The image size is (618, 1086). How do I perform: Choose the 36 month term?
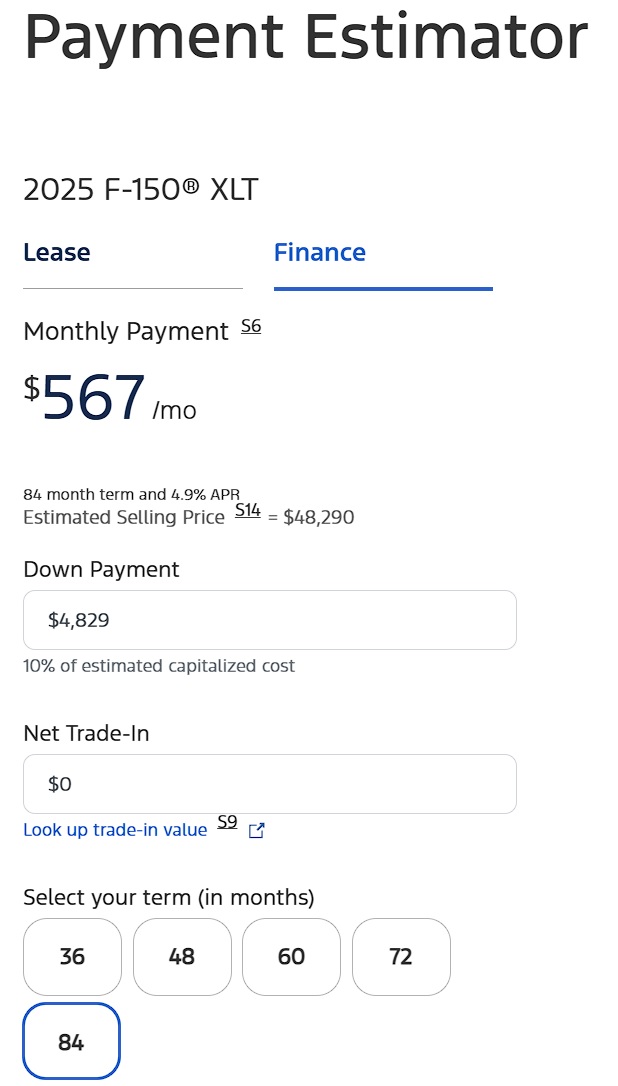pos(72,957)
